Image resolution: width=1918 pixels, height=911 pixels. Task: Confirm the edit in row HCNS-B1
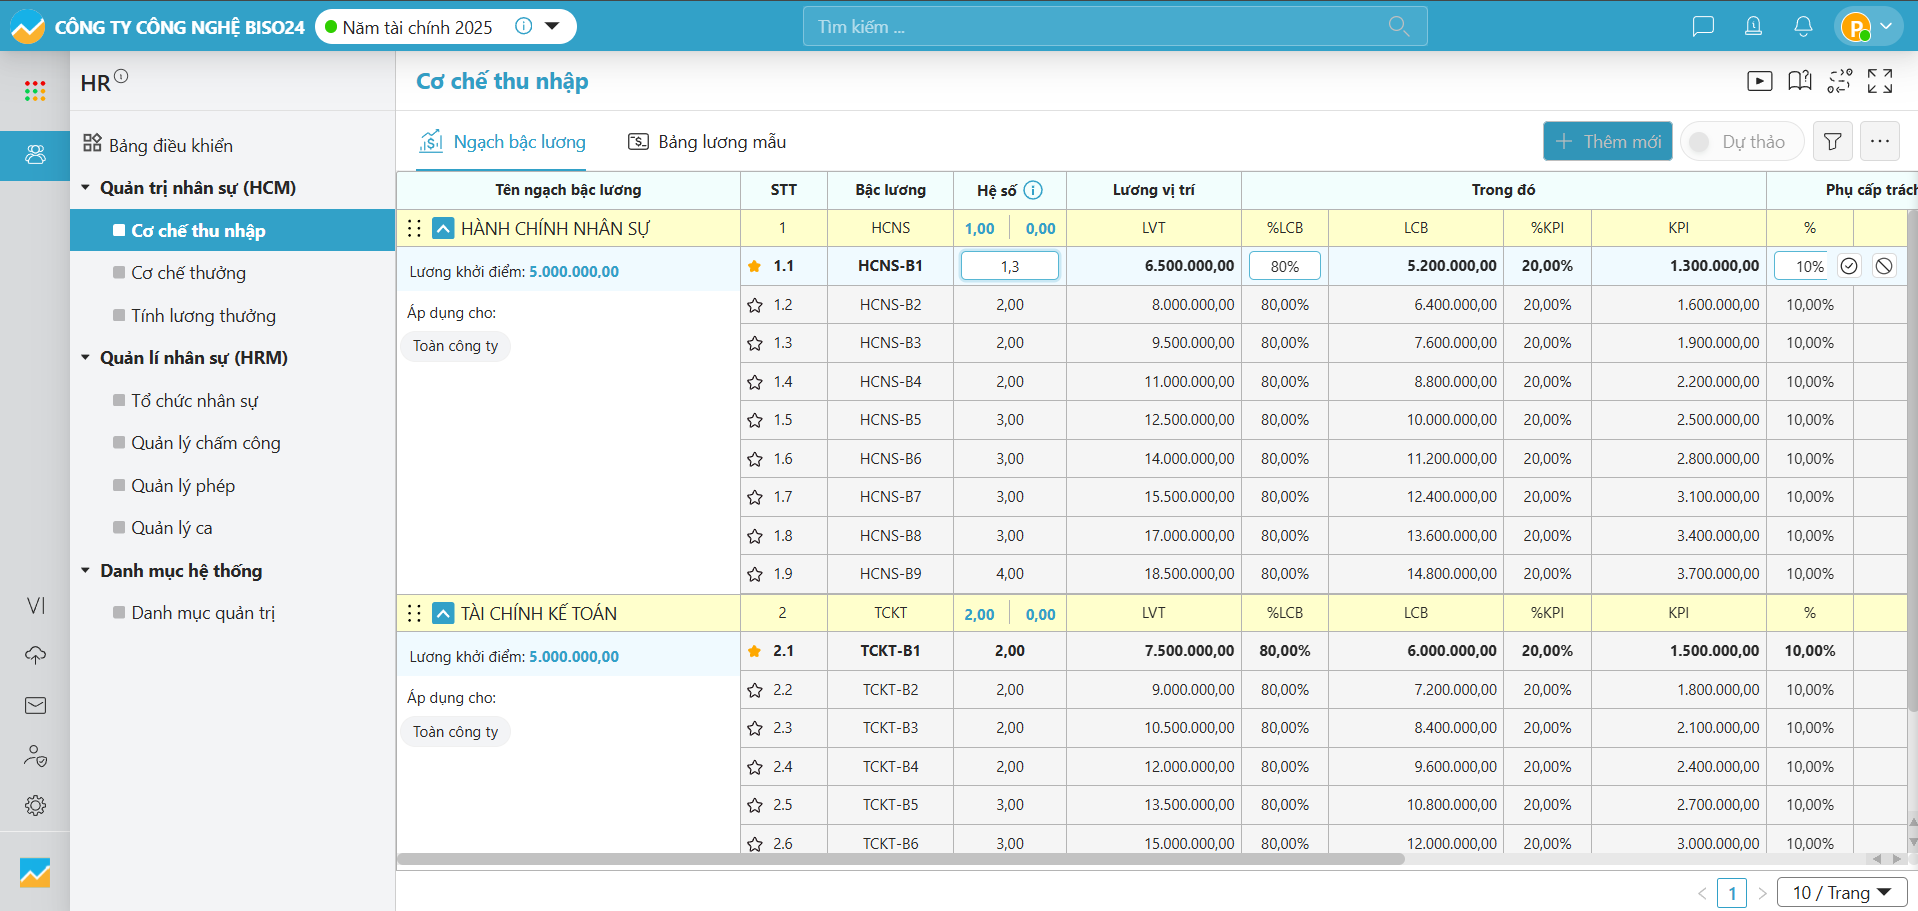pyautogui.click(x=1849, y=266)
